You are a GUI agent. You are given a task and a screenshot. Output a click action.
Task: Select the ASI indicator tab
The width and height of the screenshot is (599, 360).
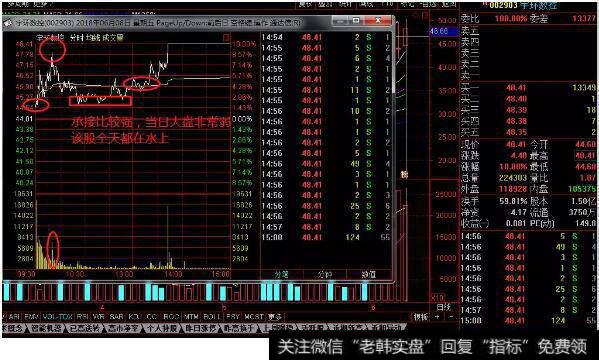[14, 317]
